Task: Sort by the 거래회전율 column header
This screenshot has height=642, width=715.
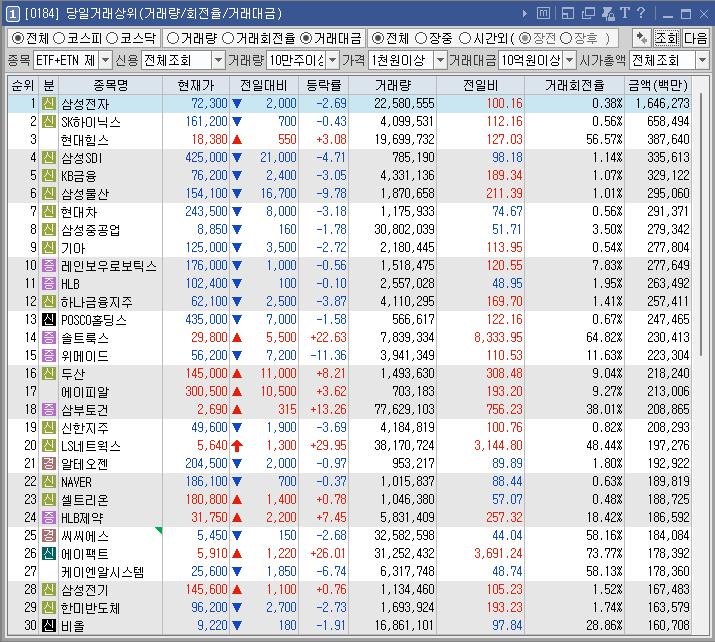Action: [x=575, y=85]
